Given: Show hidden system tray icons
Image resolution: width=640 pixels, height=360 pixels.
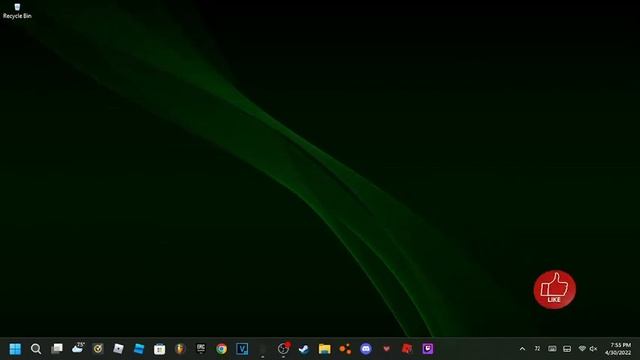Looking at the screenshot, I should pos(522,349).
